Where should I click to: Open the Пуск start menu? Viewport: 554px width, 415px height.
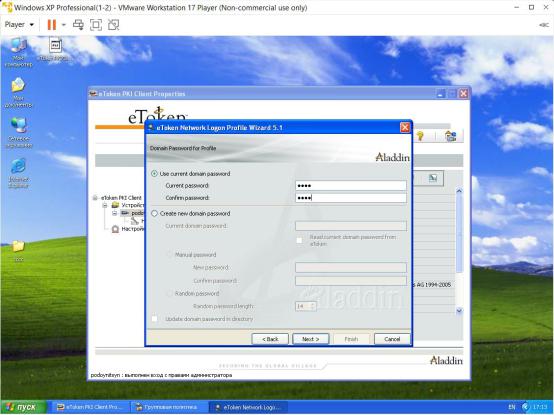point(23,407)
